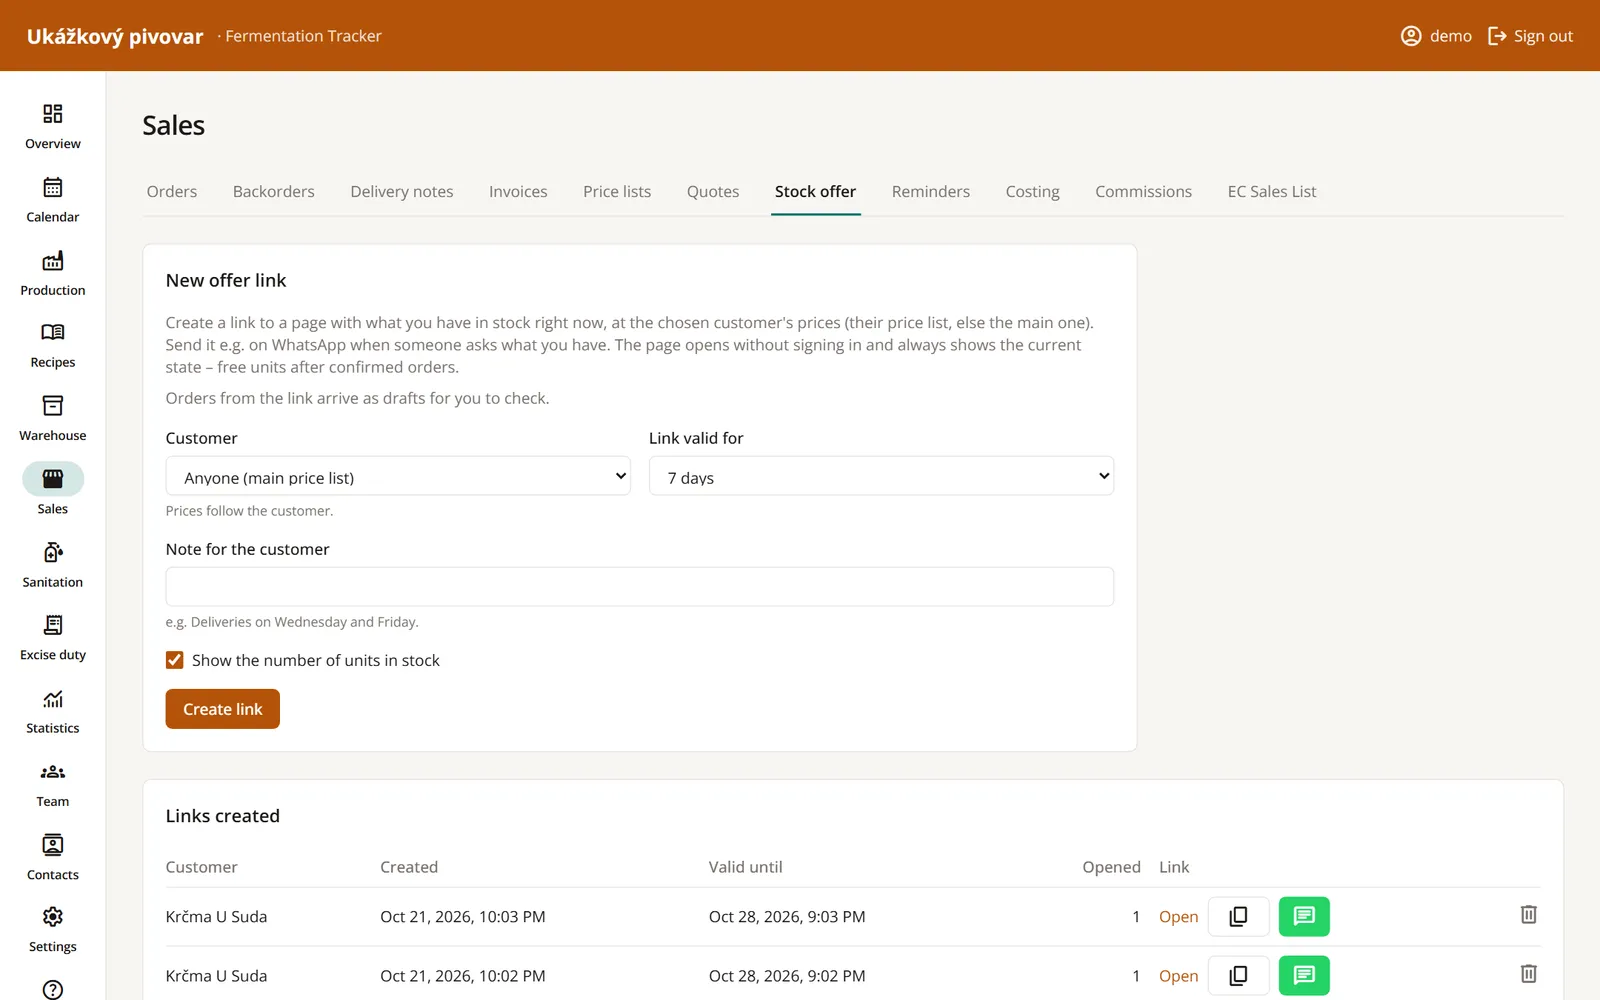Open the link from the 10:03 PM row
The image size is (1600, 1000).
1179,917
